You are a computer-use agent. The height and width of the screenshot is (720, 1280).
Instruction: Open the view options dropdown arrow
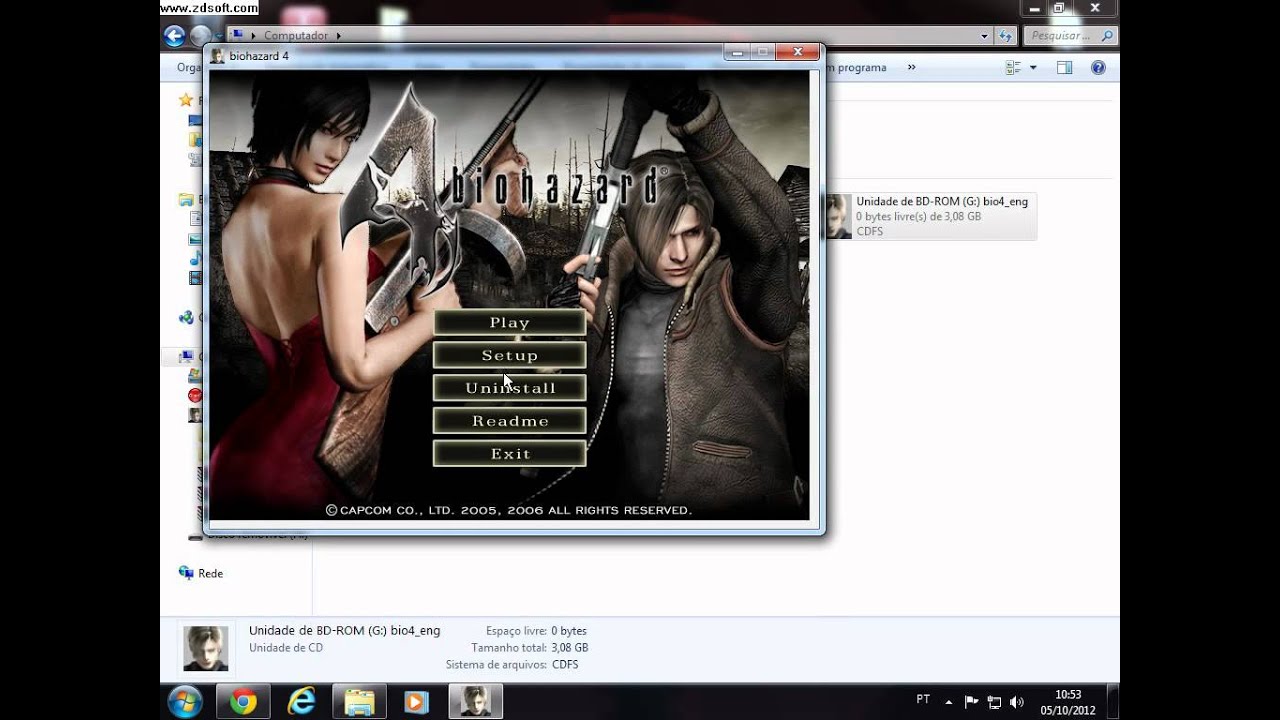[x=1033, y=68]
